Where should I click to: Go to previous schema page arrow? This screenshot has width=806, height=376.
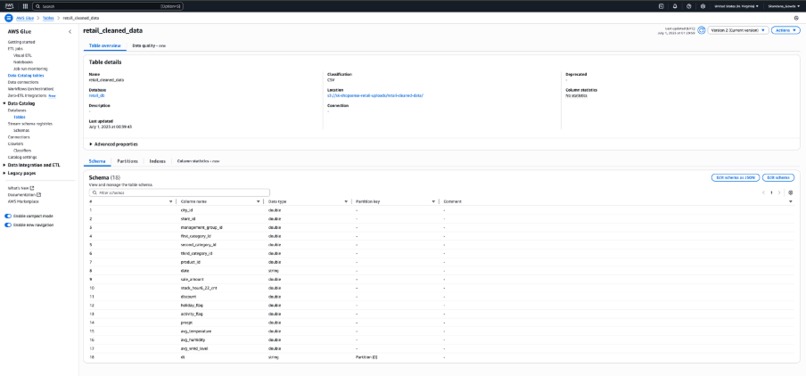click(763, 192)
